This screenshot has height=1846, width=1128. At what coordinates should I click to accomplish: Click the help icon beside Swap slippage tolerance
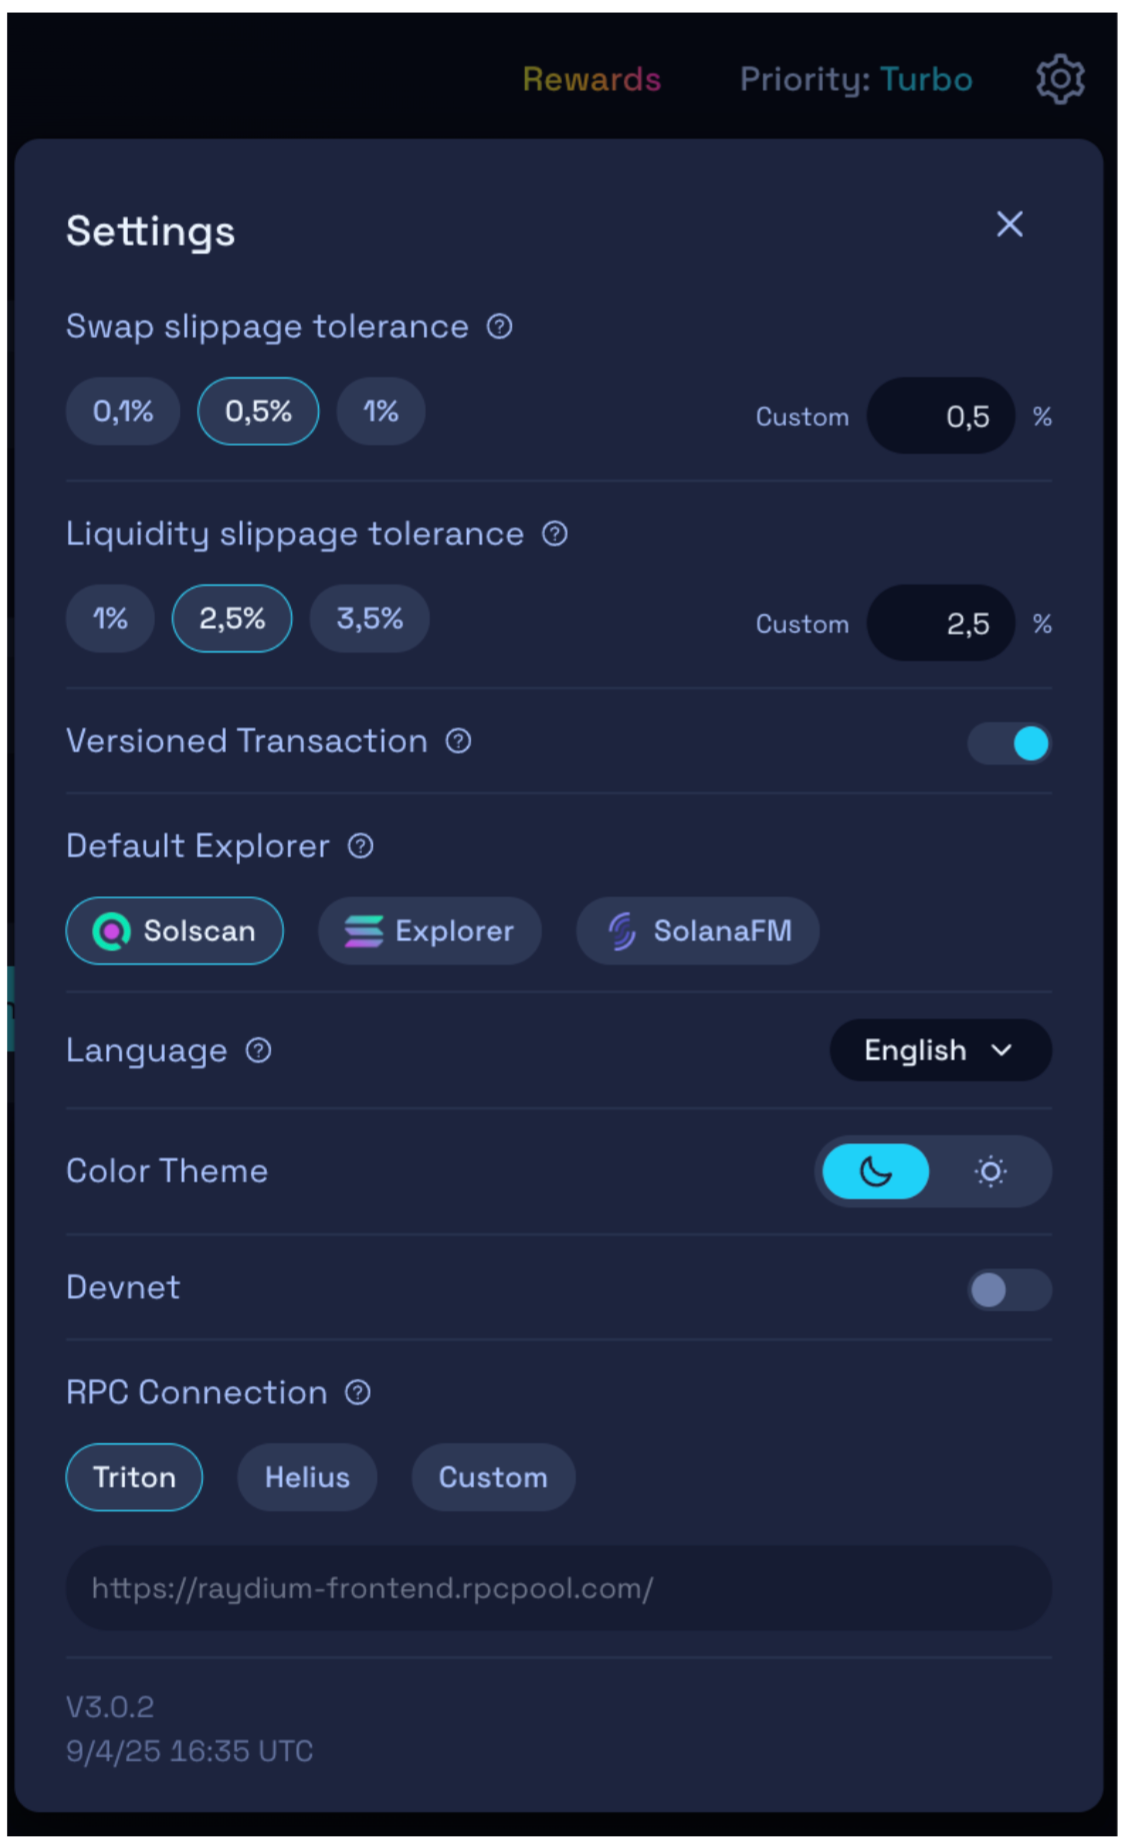[x=500, y=327]
